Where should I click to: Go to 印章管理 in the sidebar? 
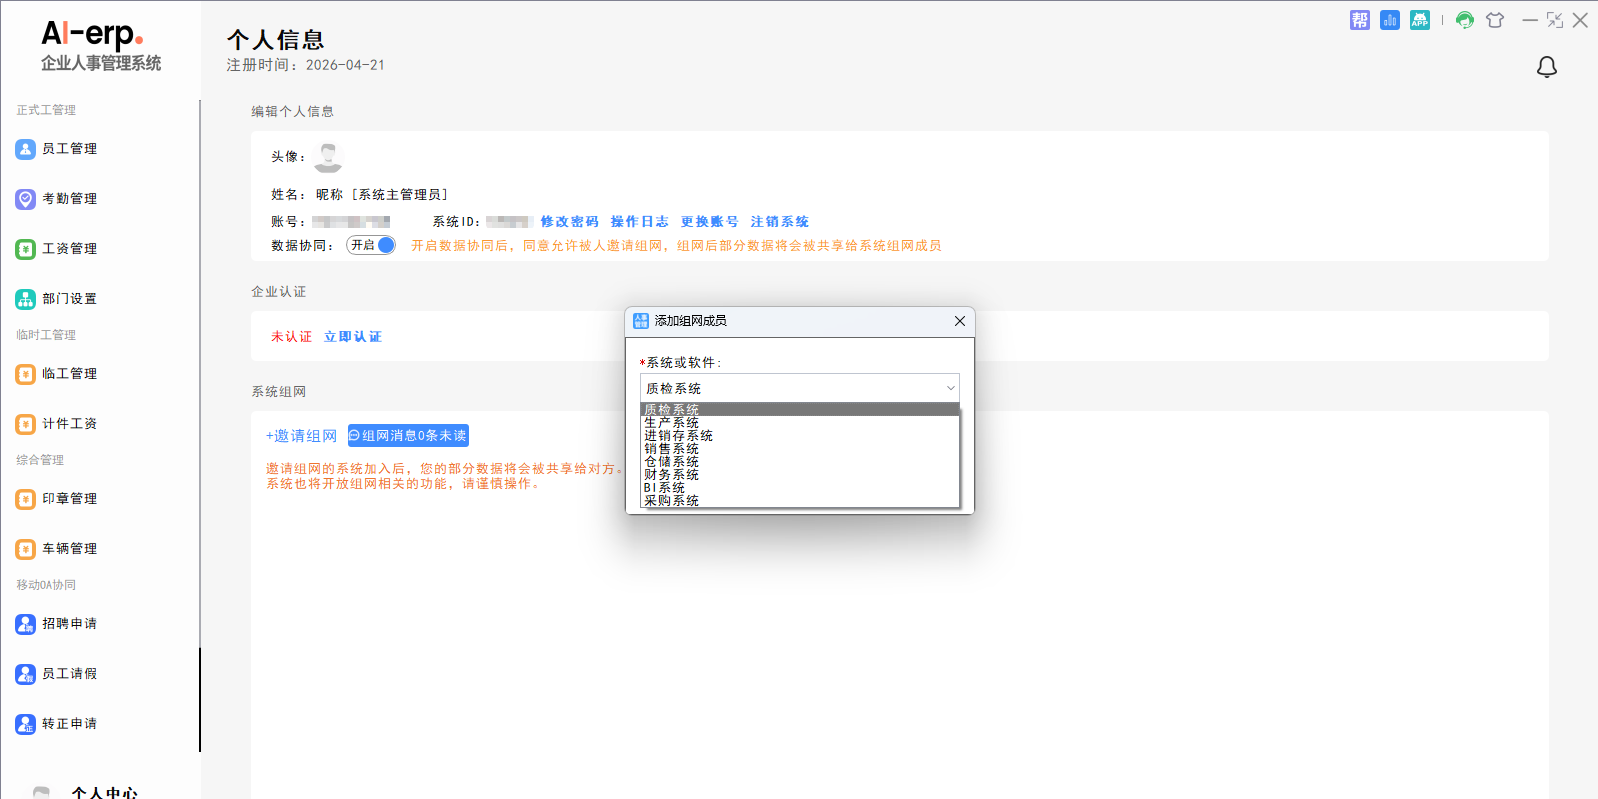coord(69,499)
